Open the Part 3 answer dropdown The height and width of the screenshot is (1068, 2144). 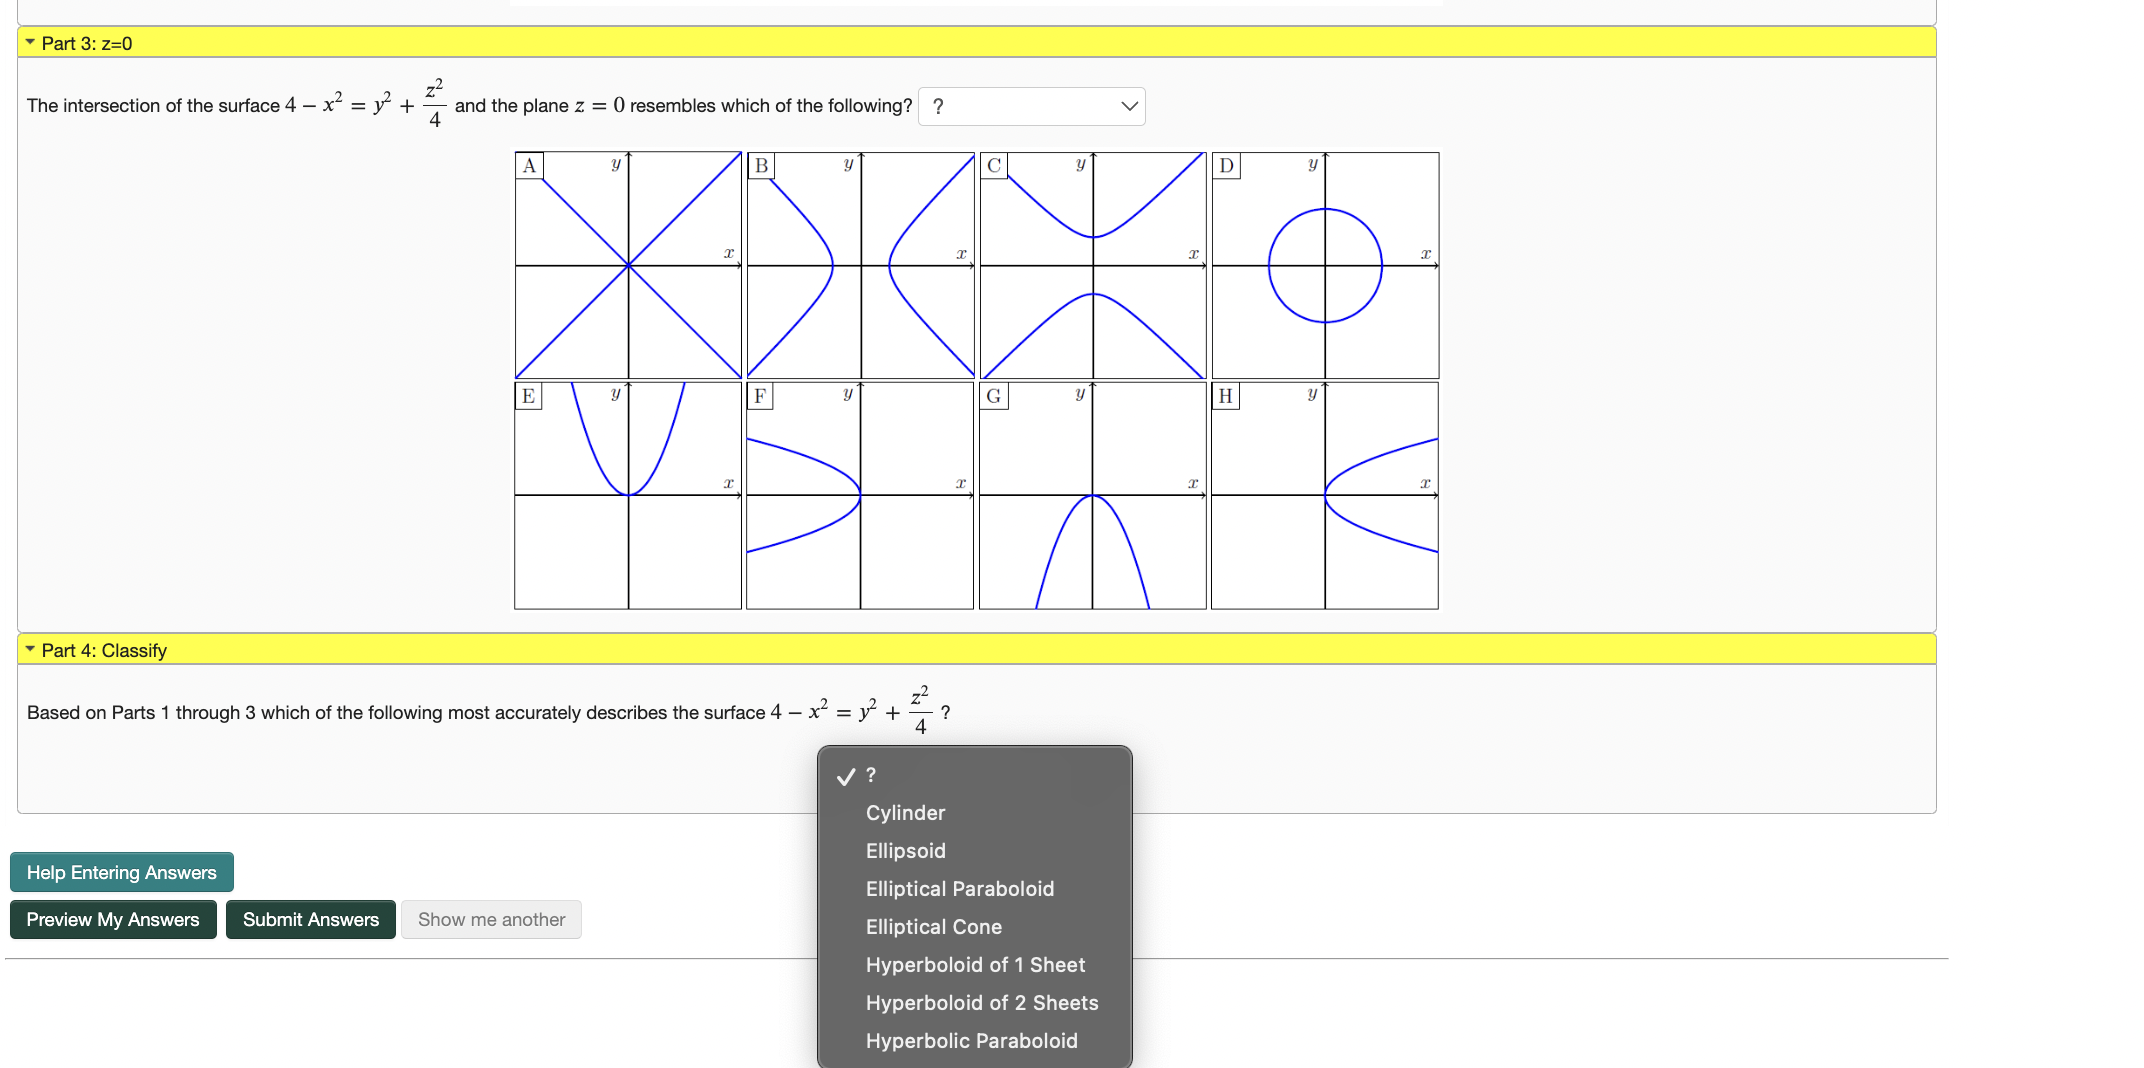pyautogui.click(x=1032, y=106)
